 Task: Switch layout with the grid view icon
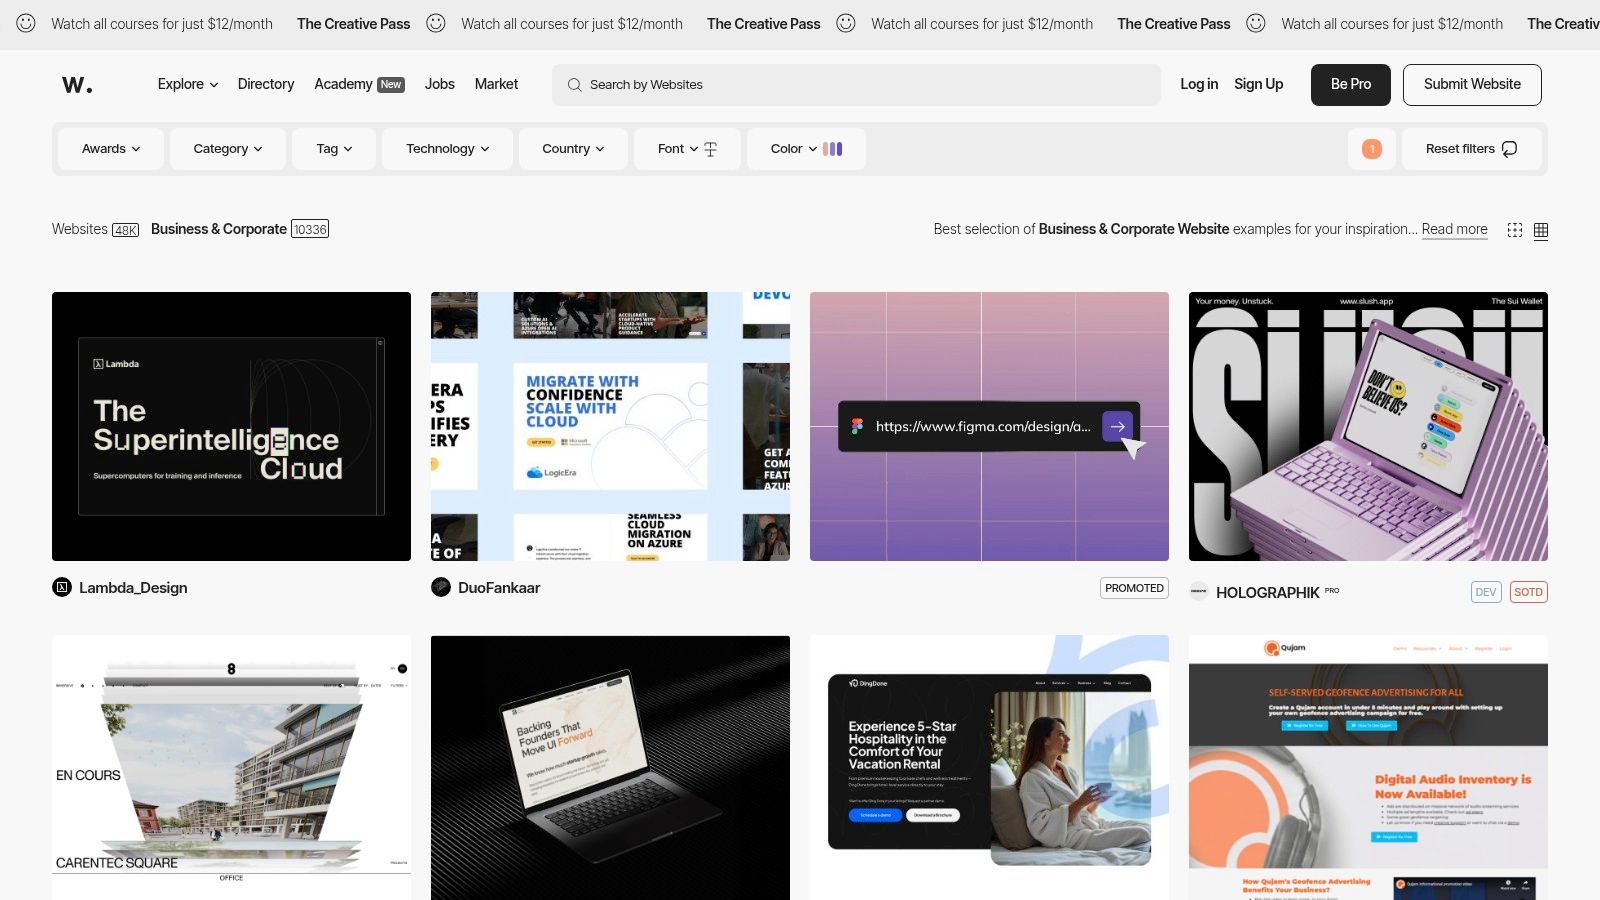[1541, 230]
